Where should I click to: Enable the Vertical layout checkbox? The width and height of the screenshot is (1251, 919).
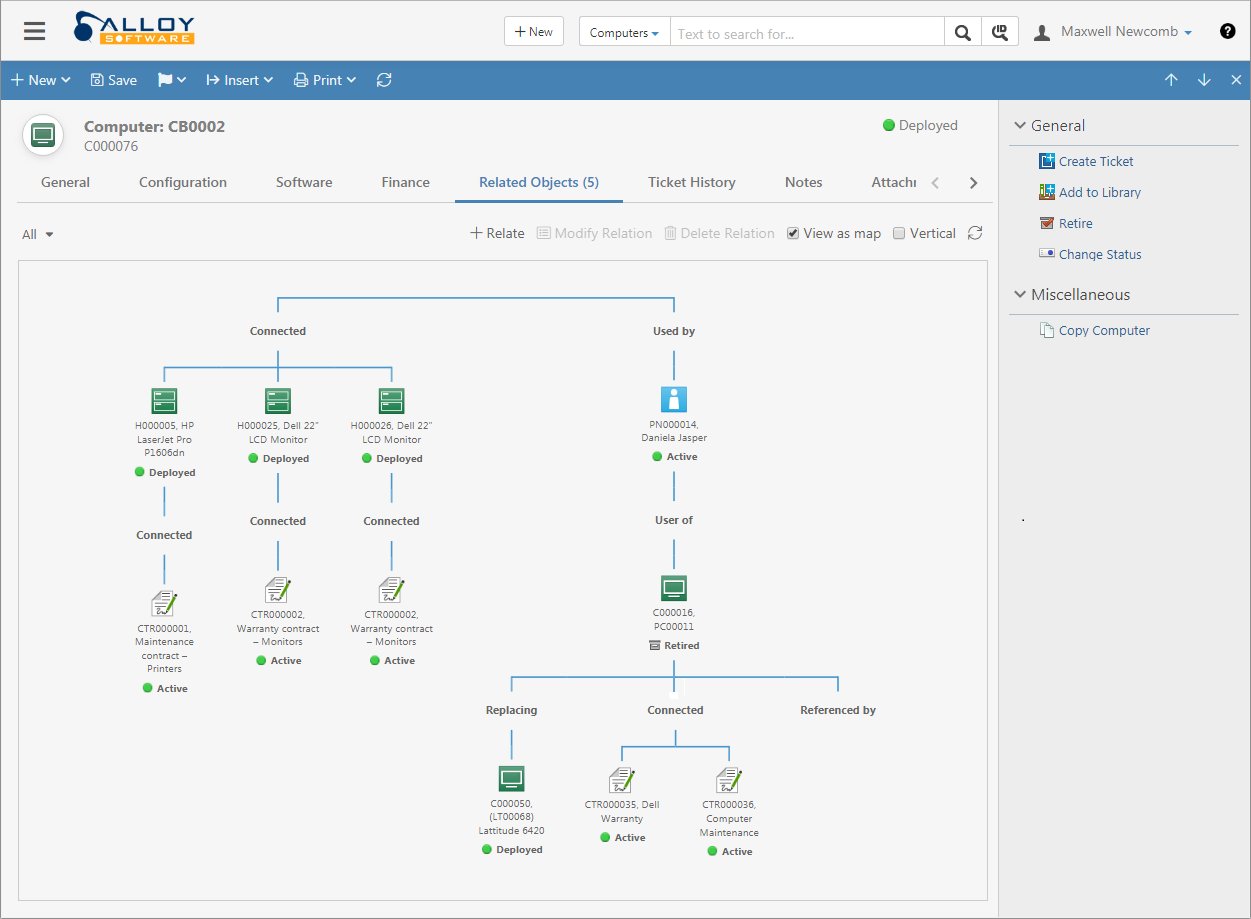898,232
